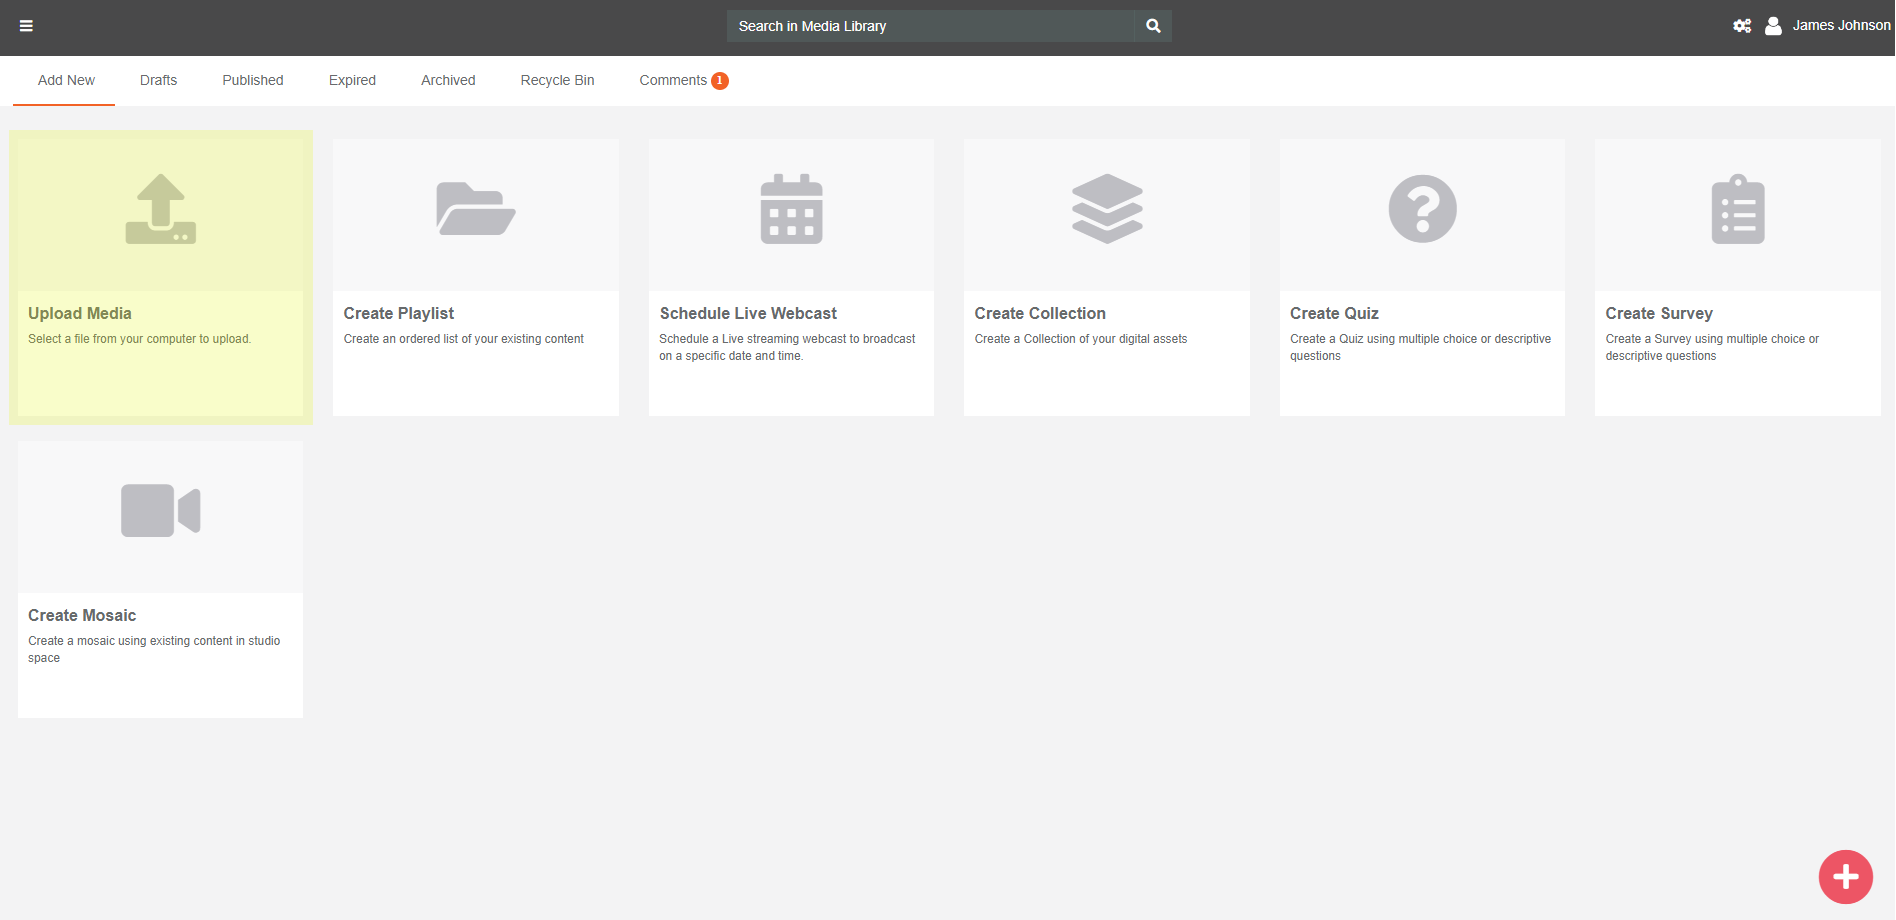The height and width of the screenshot is (920, 1896).
Task: Click the Schedule Live Webcast calendar icon
Action: point(791,209)
